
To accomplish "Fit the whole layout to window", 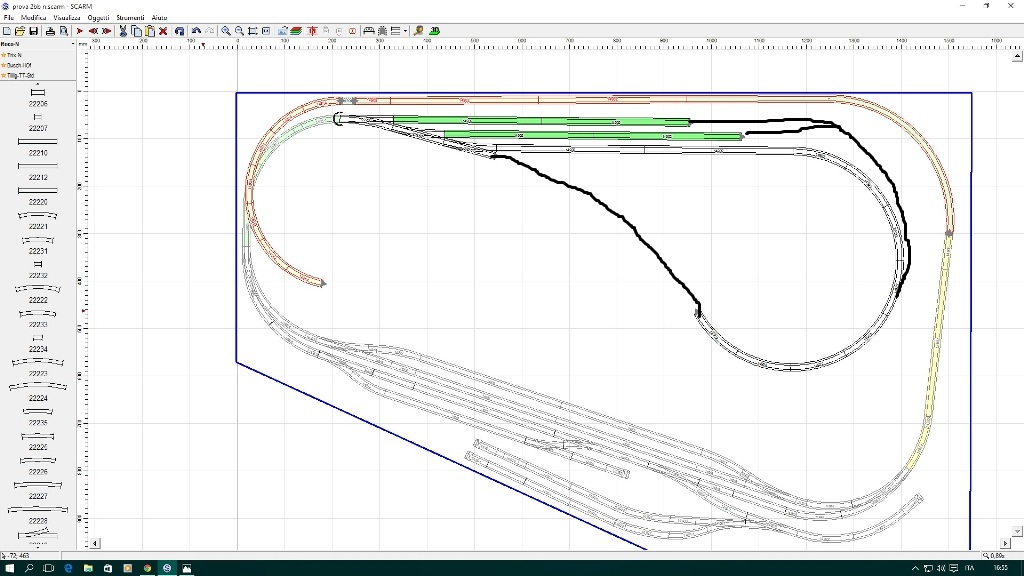I will (x=252, y=31).
